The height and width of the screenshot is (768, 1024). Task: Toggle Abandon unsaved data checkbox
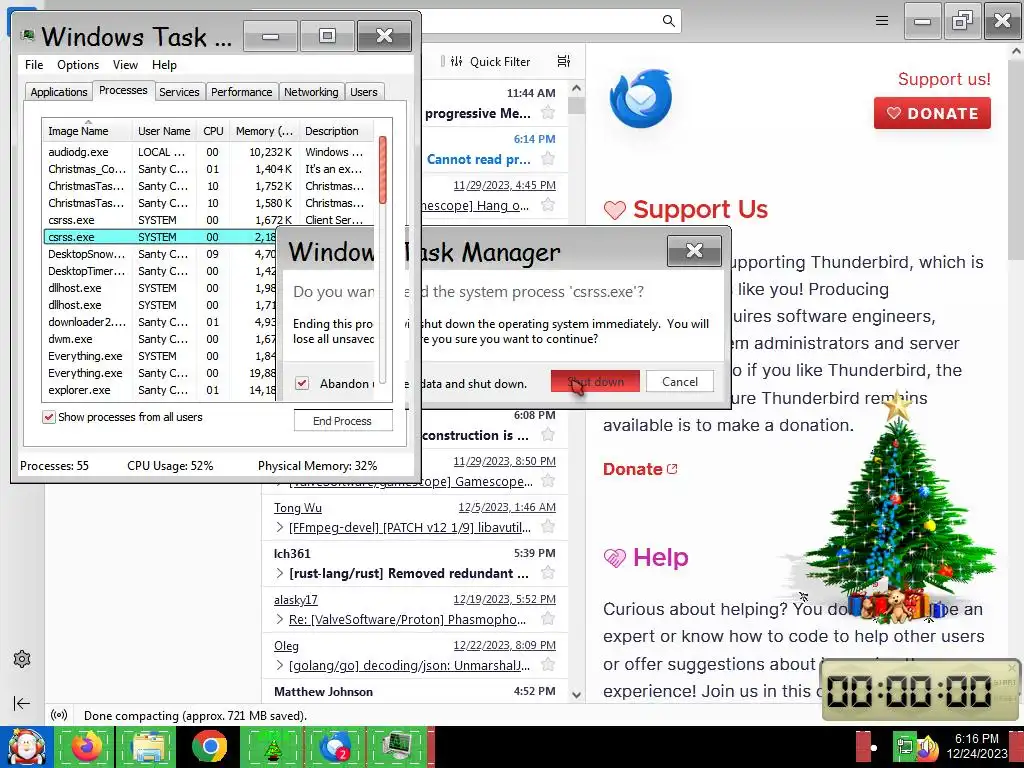click(x=302, y=383)
